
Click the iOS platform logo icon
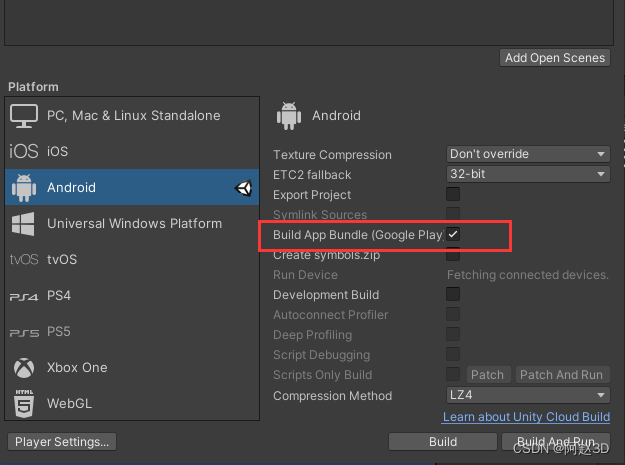pos(24,151)
